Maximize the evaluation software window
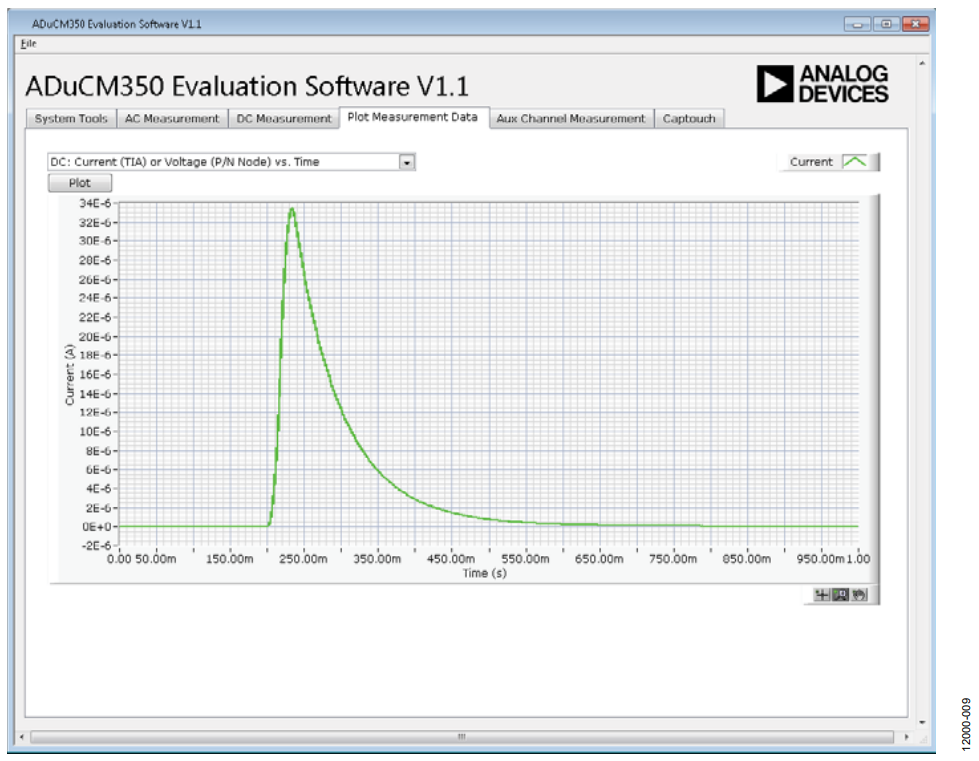The height and width of the screenshot is (761, 979). (x=885, y=24)
